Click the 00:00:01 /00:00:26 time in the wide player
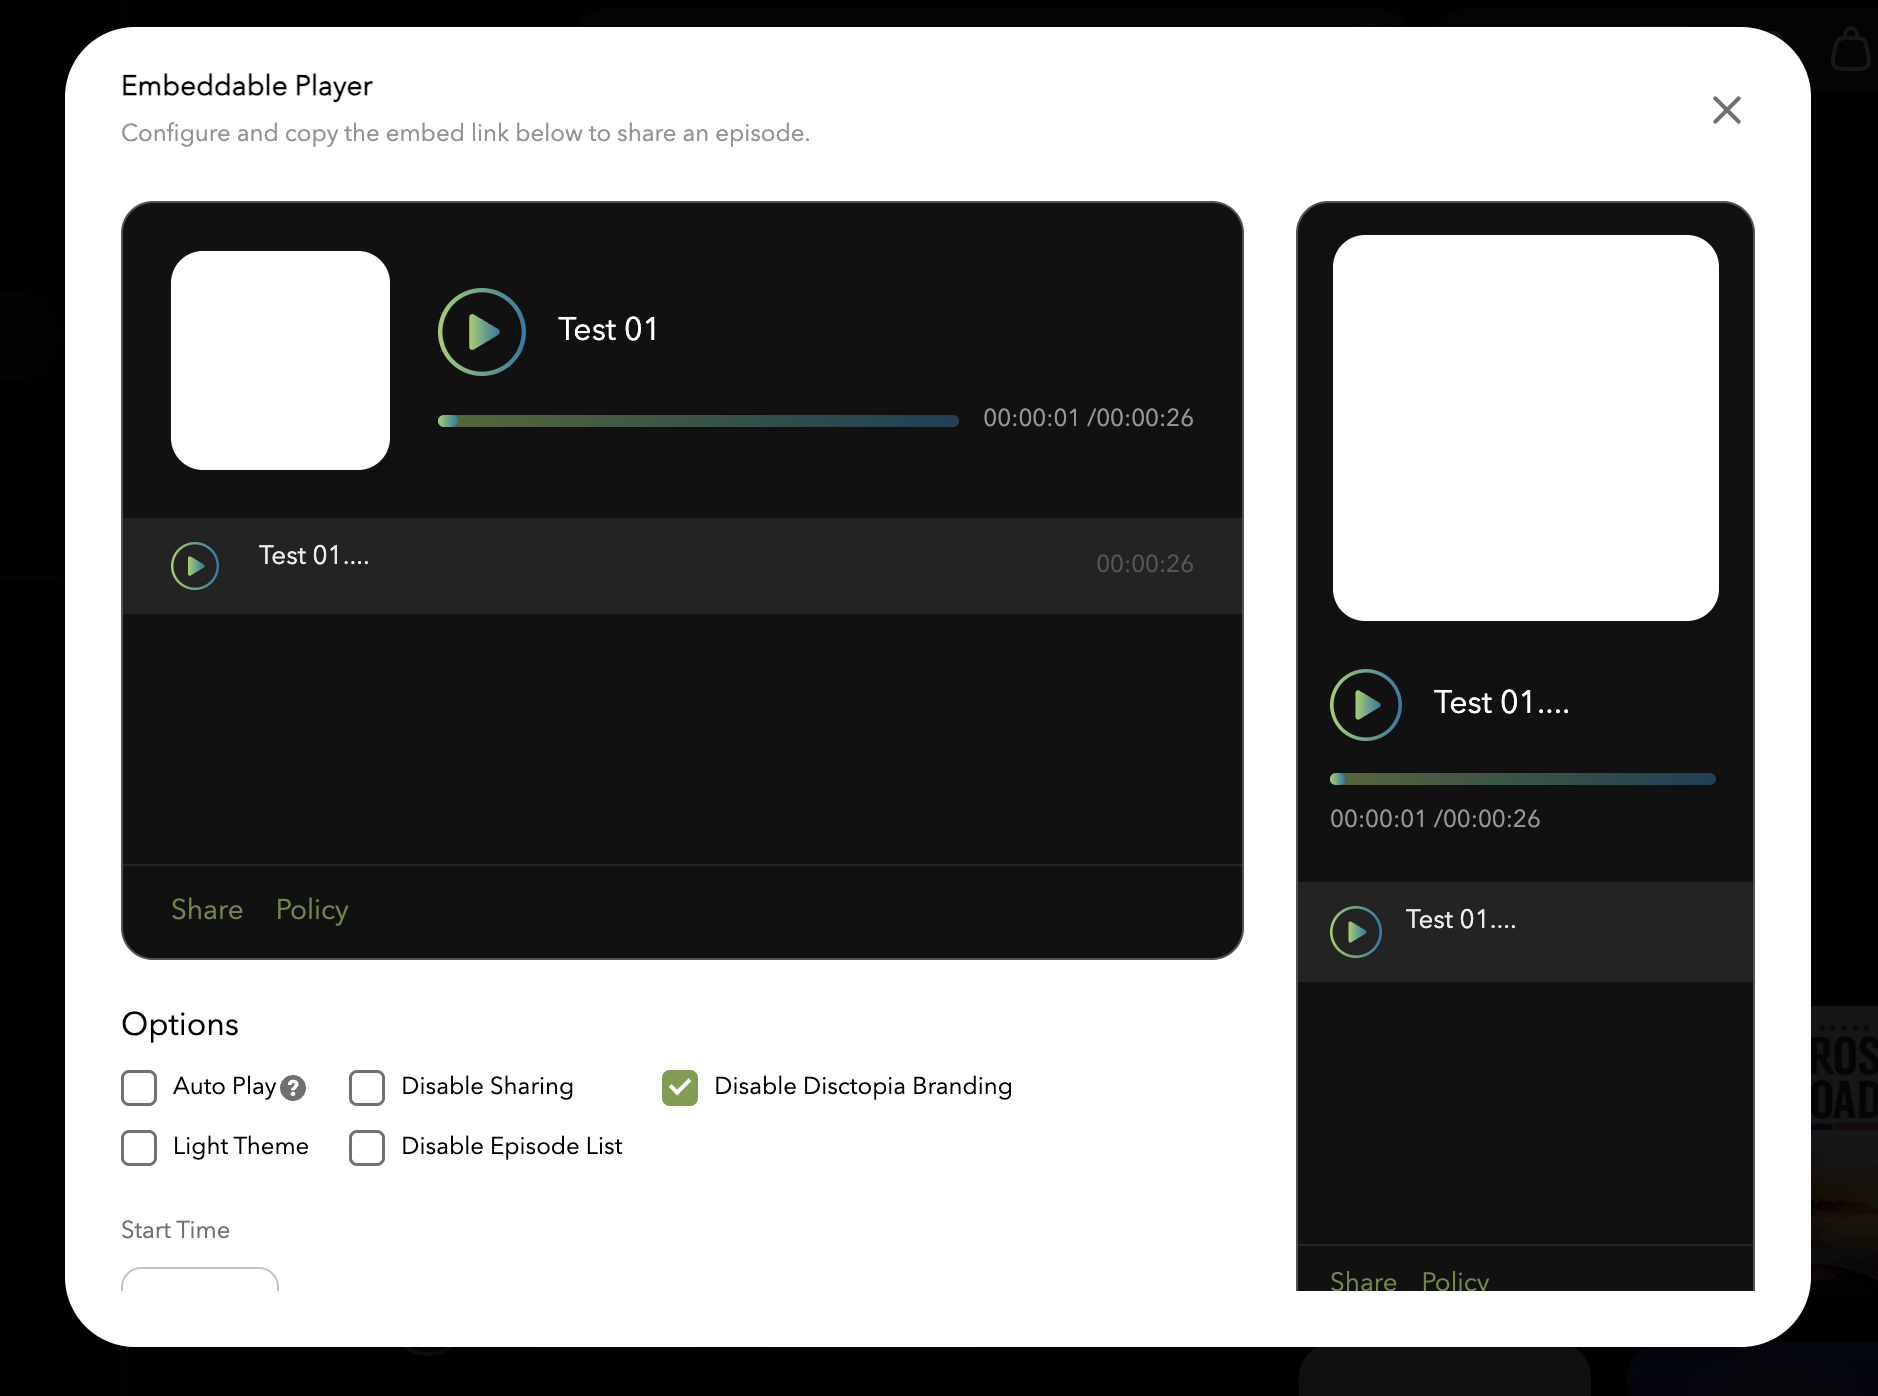This screenshot has width=1878, height=1396. [1088, 418]
